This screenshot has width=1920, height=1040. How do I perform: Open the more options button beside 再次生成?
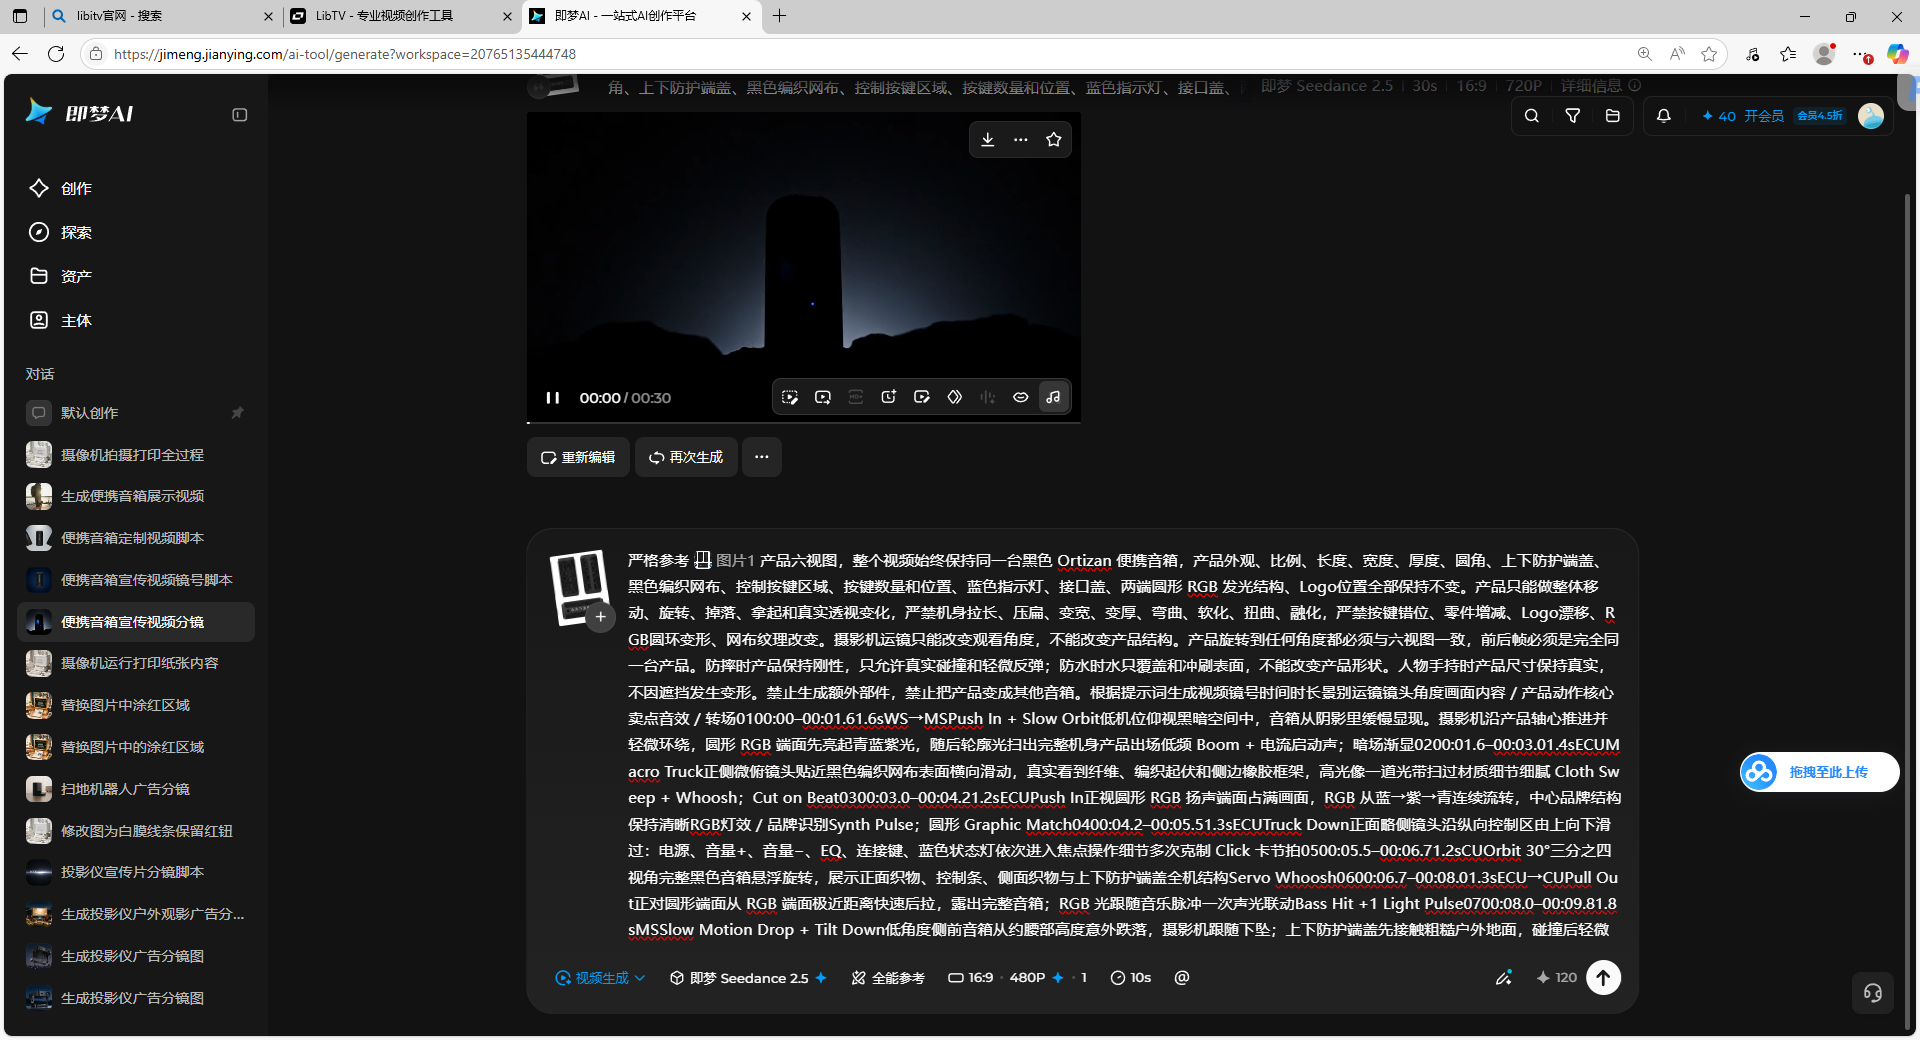tap(762, 457)
